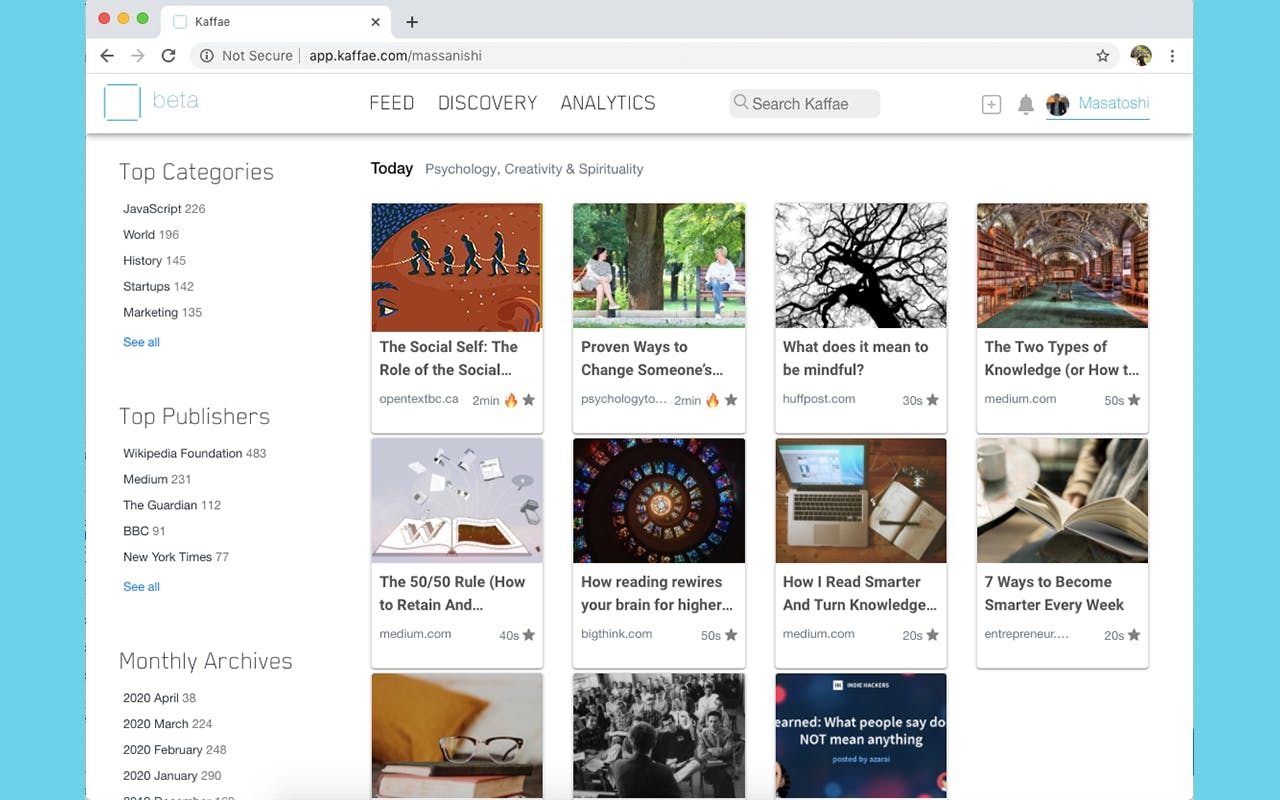Switch to DISCOVERY tab

click(x=488, y=103)
